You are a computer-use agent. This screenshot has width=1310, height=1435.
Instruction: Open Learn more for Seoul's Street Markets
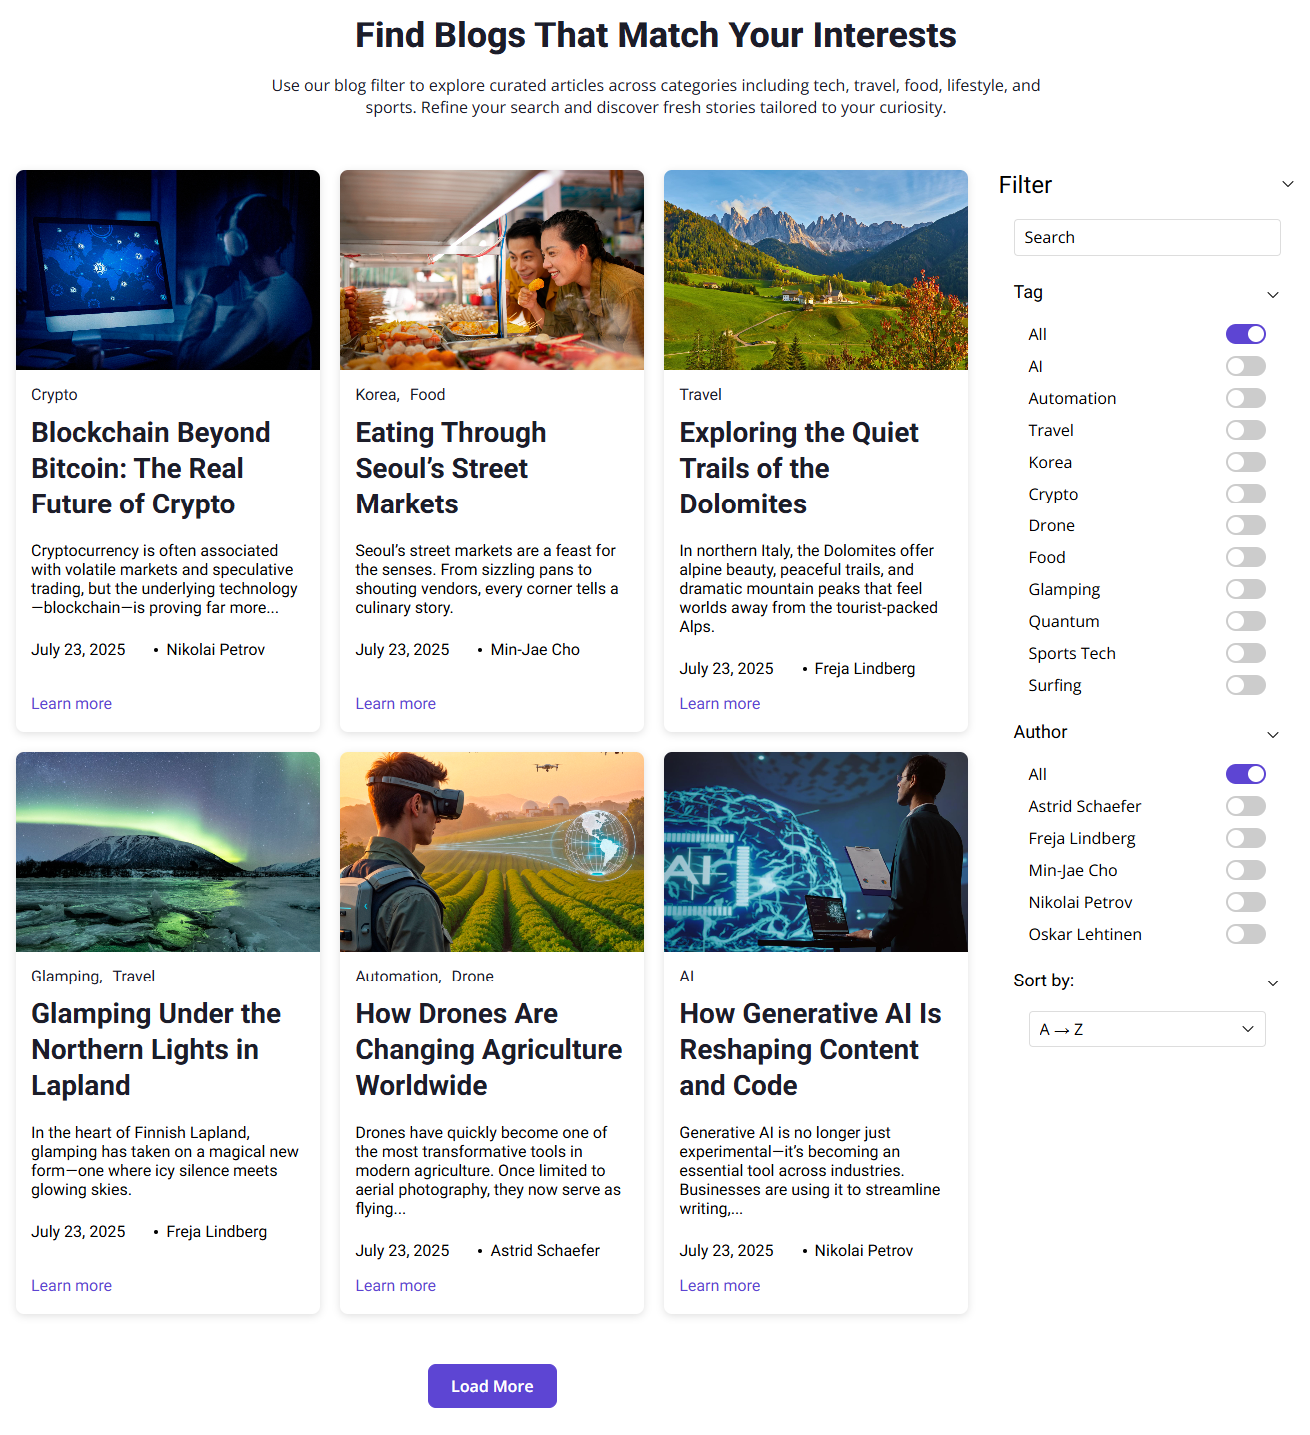tap(395, 704)
